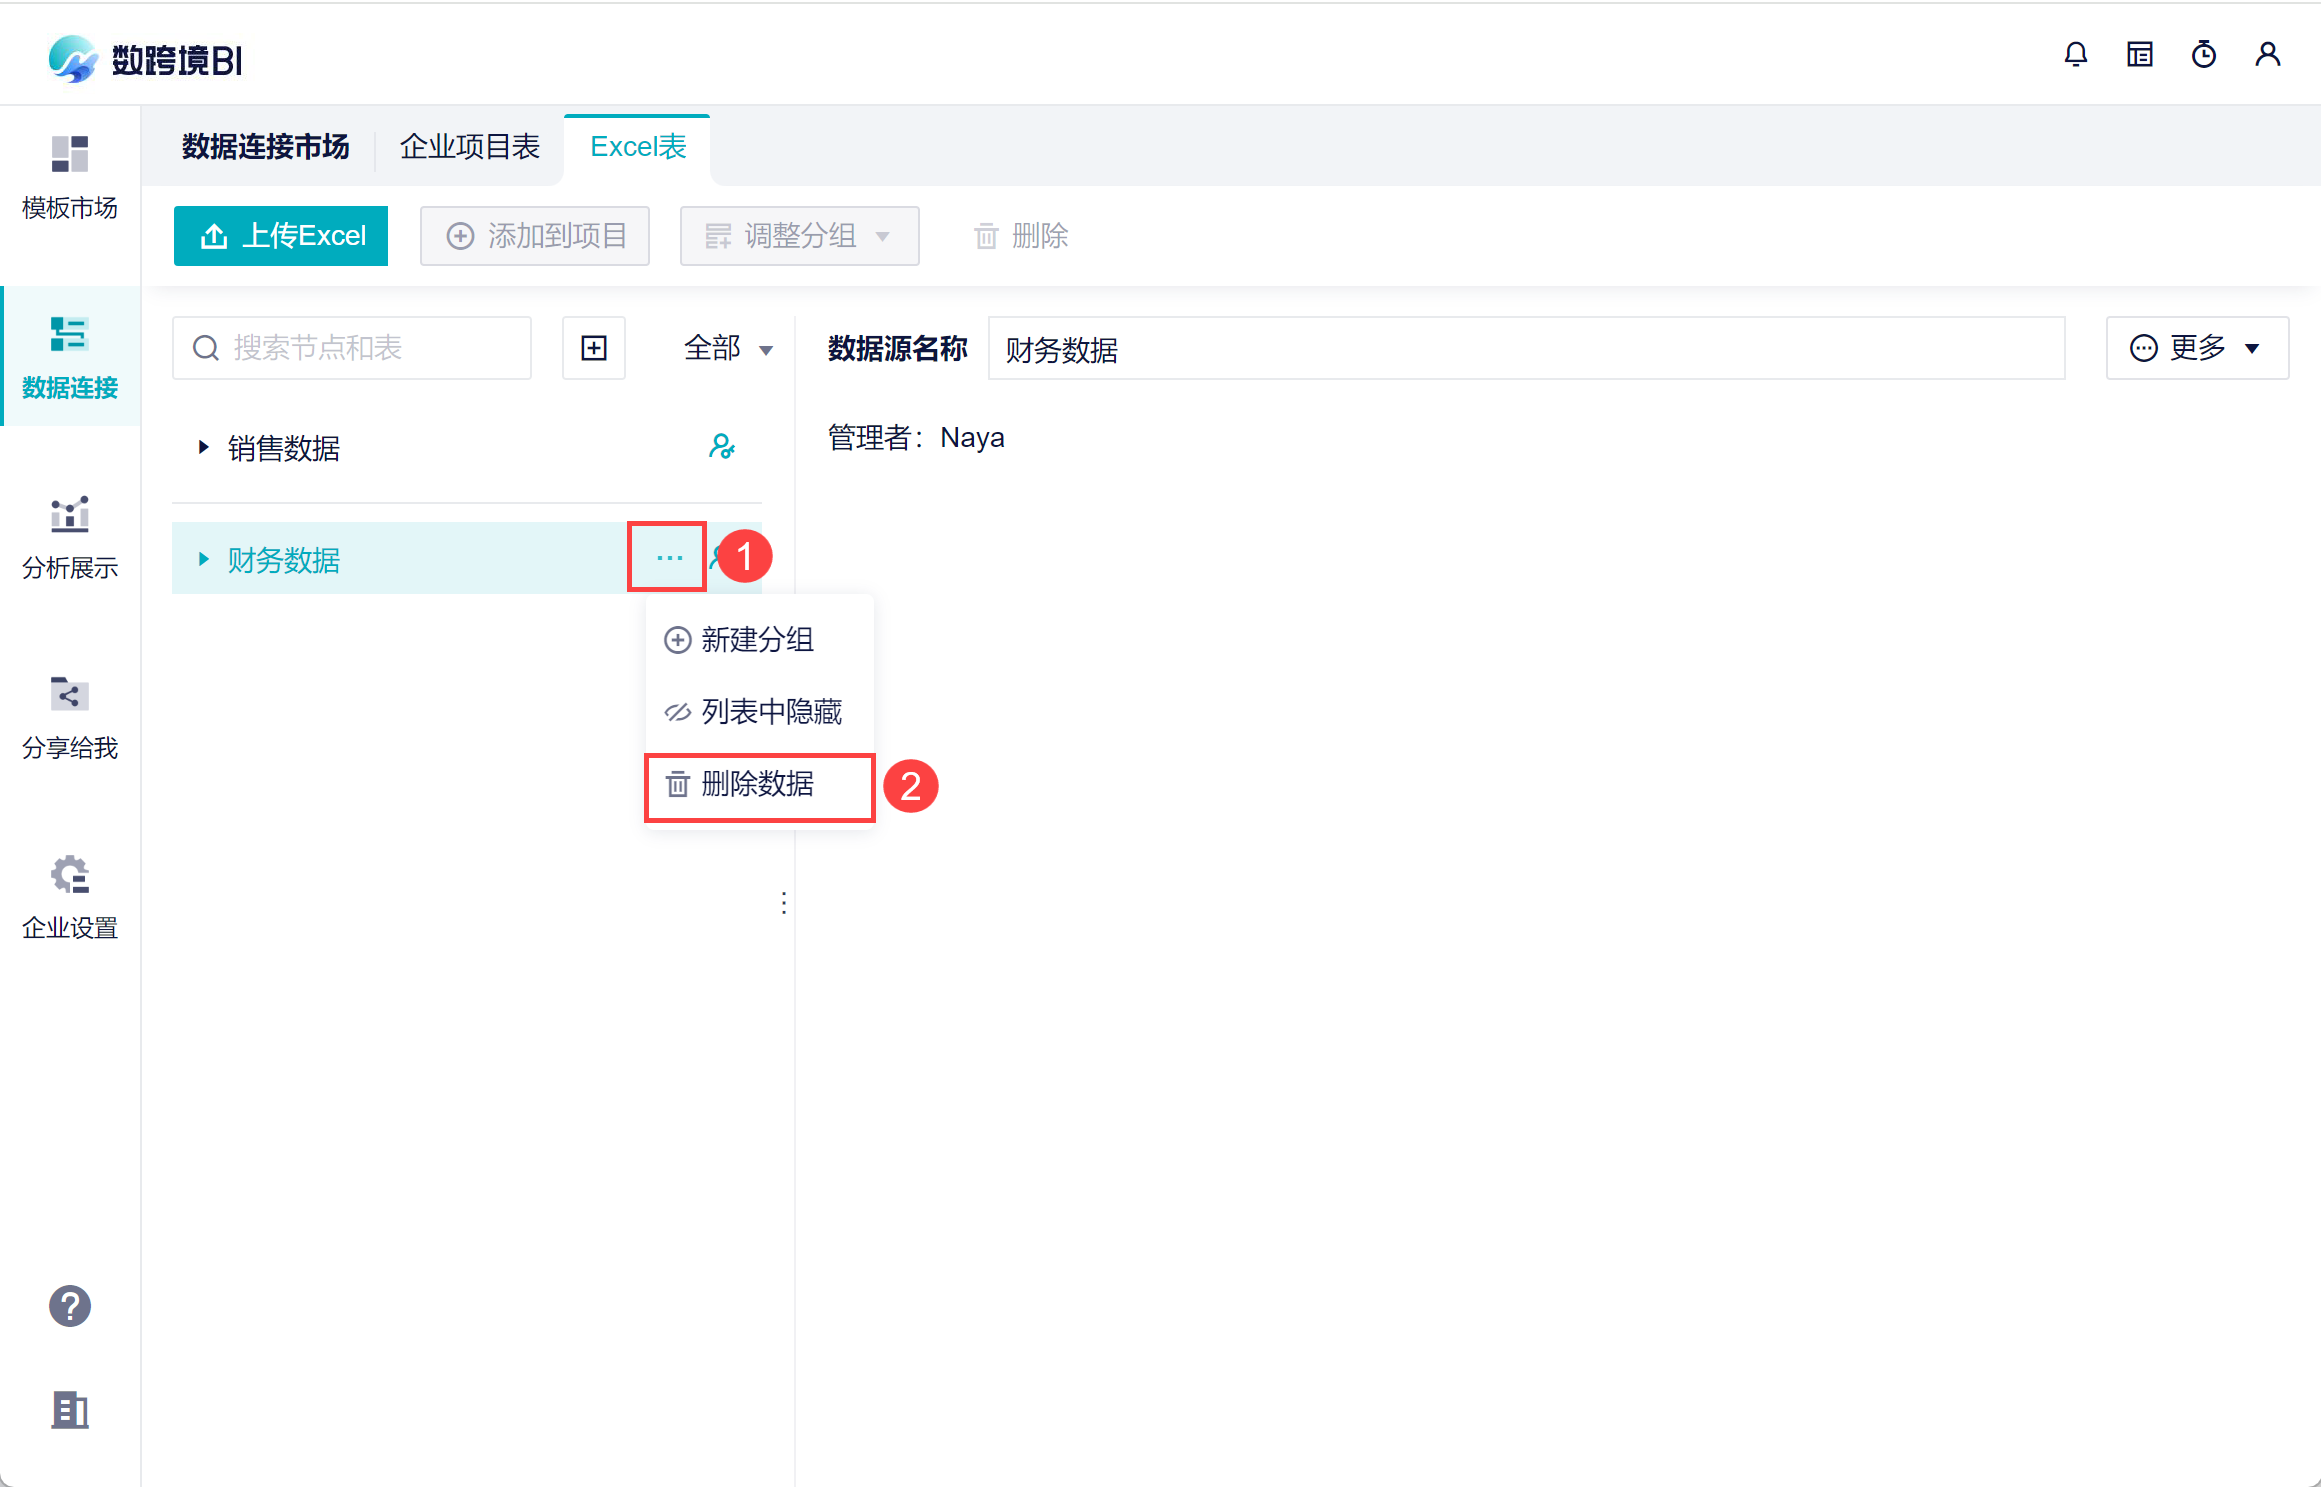The width and height of the screenshot is (2321, 1487).
Task: Open 企业设置 in the sidebar
Action: click(x=70, y=897)
